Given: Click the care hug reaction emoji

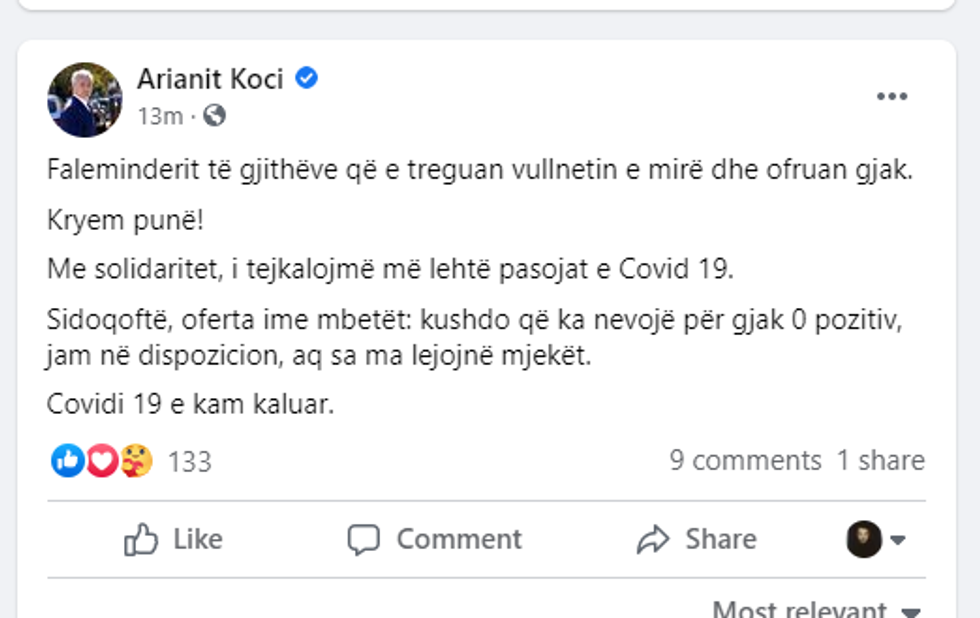Looking at the screenshot, I should tap(135, 460).
